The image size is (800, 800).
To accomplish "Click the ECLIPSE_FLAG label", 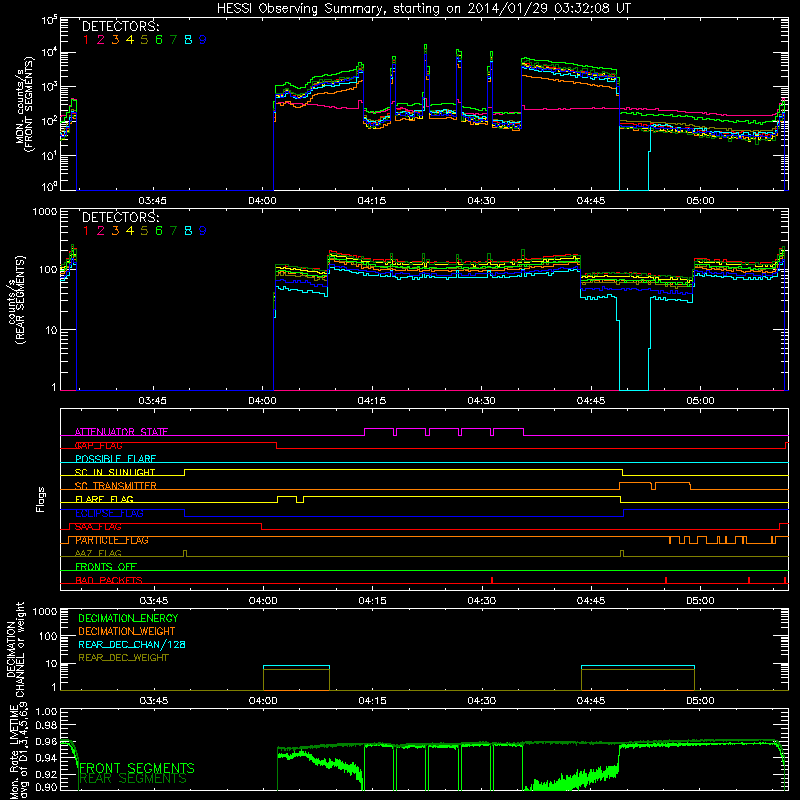I will [x=109, y=513].
